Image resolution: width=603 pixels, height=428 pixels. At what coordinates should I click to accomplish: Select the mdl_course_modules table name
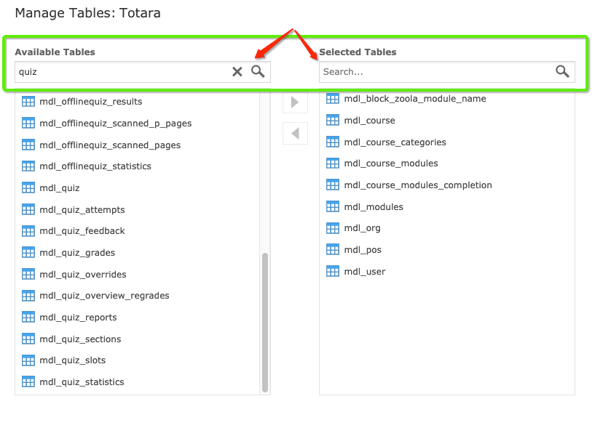[x=391, y=163]
